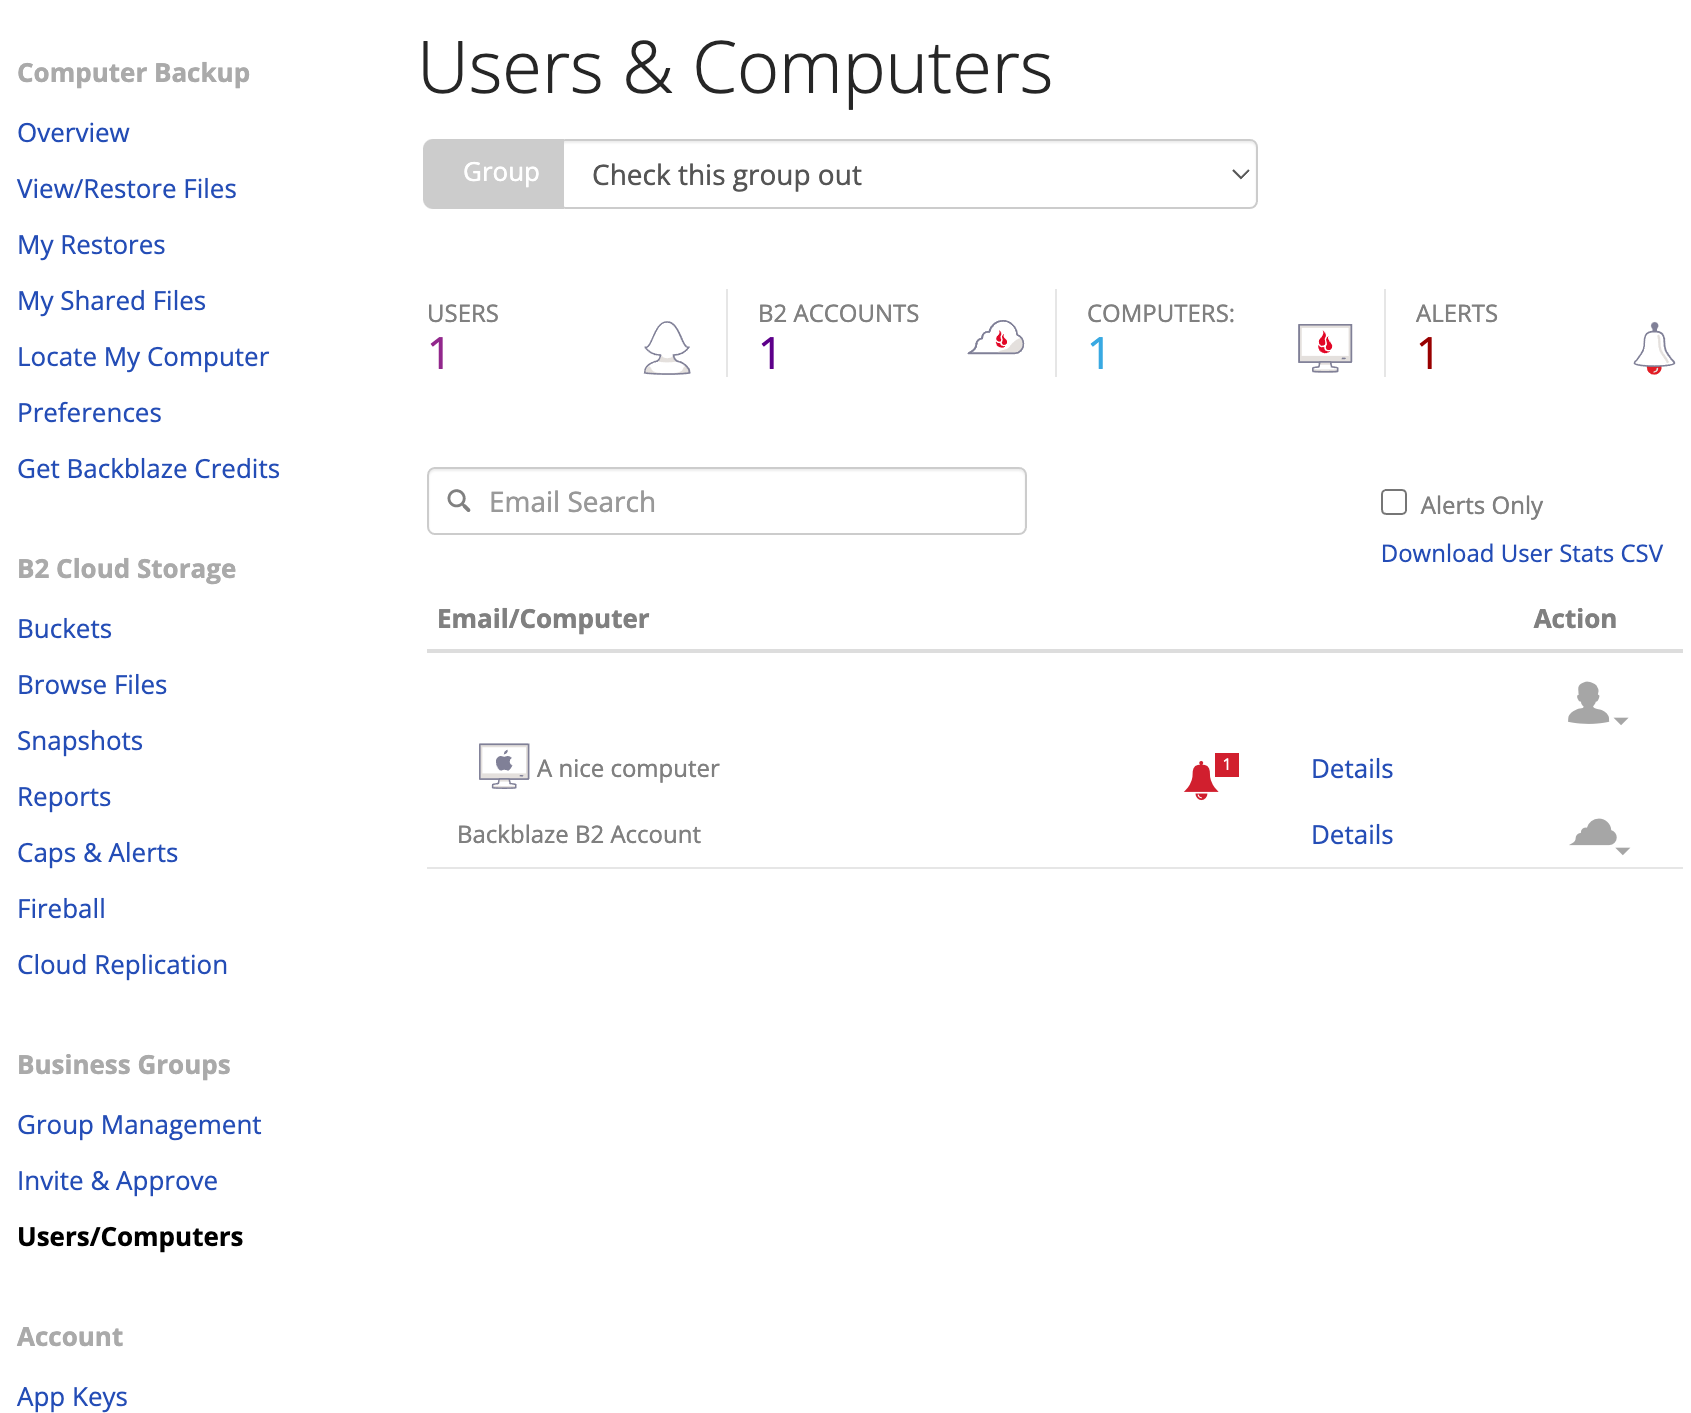Screen dimensions: 1691x1413
Task: Click the Action column header
Action: 1575,618
